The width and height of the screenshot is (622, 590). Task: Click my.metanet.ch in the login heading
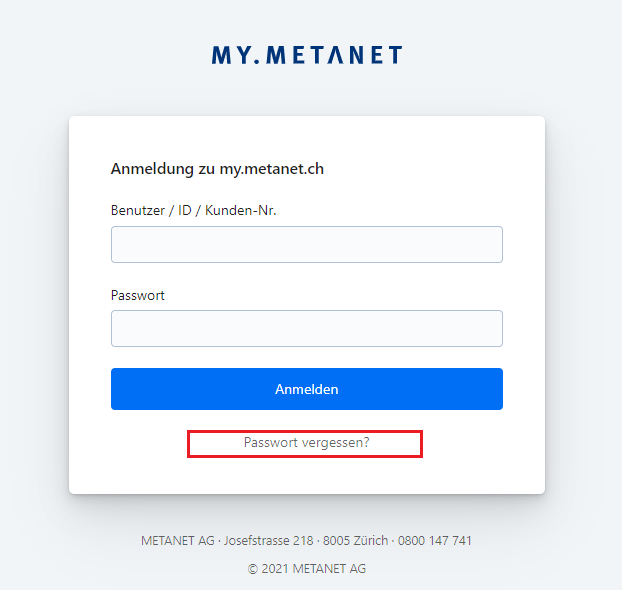[x=272, y=169]
